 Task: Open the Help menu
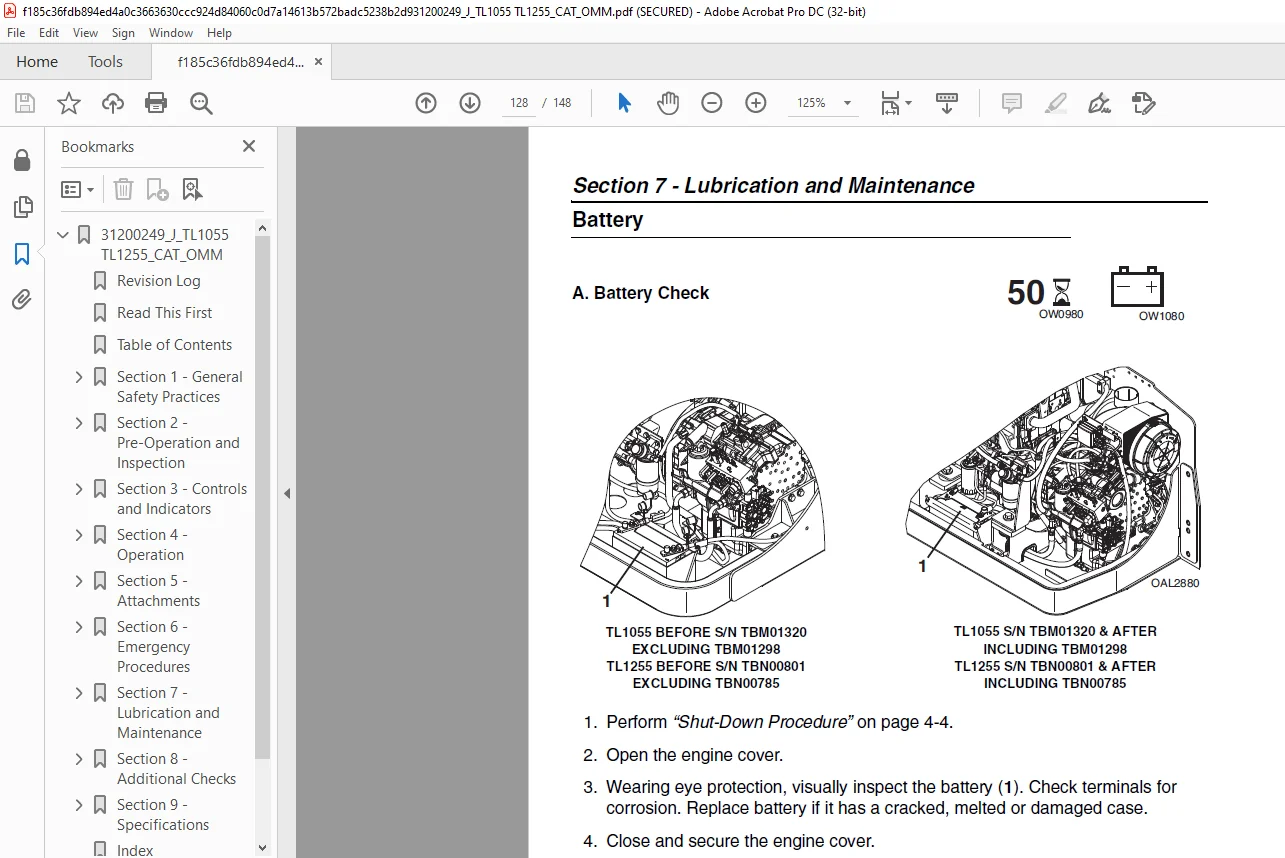(219, 33)
